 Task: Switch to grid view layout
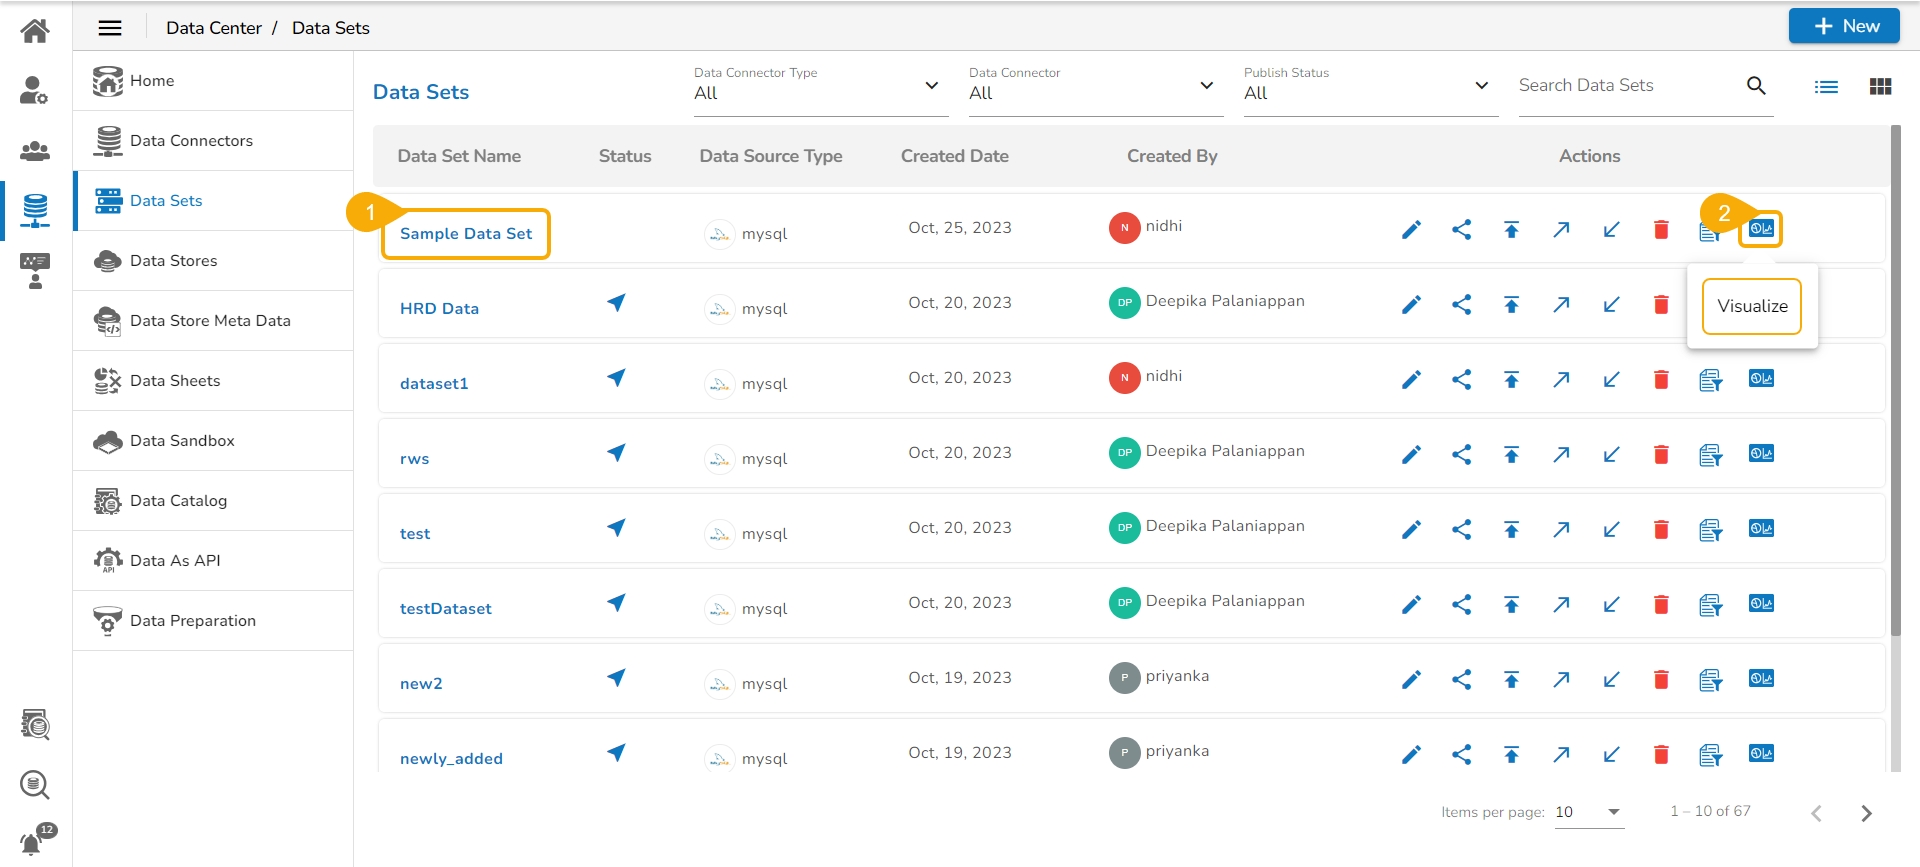pos(1880,87)
